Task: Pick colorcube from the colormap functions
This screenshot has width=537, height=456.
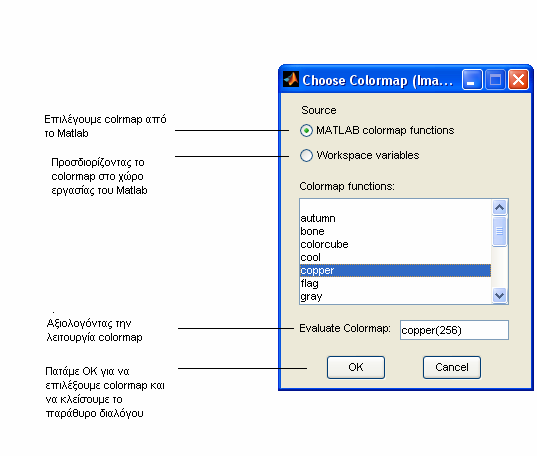Action: (x=395, y=244)
